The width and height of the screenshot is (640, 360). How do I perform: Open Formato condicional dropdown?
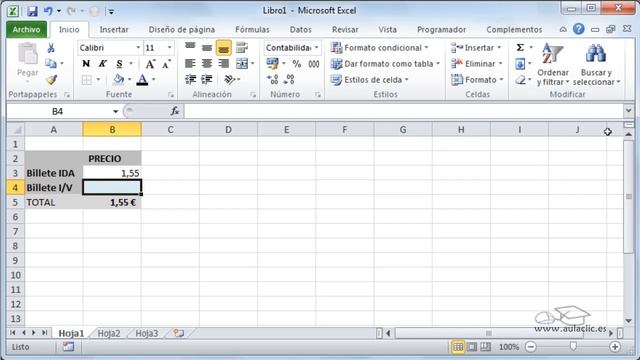(379, 48)
